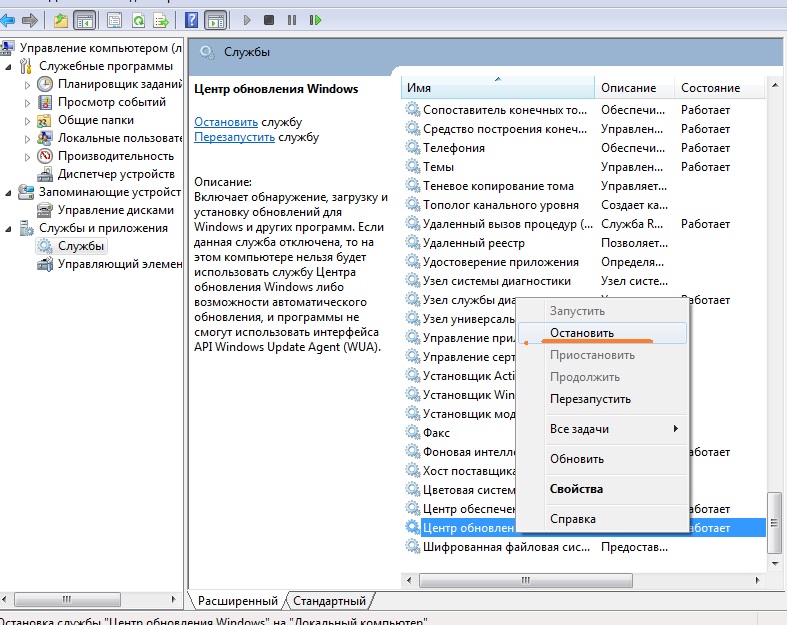Collapse the Службы и приложения node
The image size is (787, 625).
tap(8, 228)
